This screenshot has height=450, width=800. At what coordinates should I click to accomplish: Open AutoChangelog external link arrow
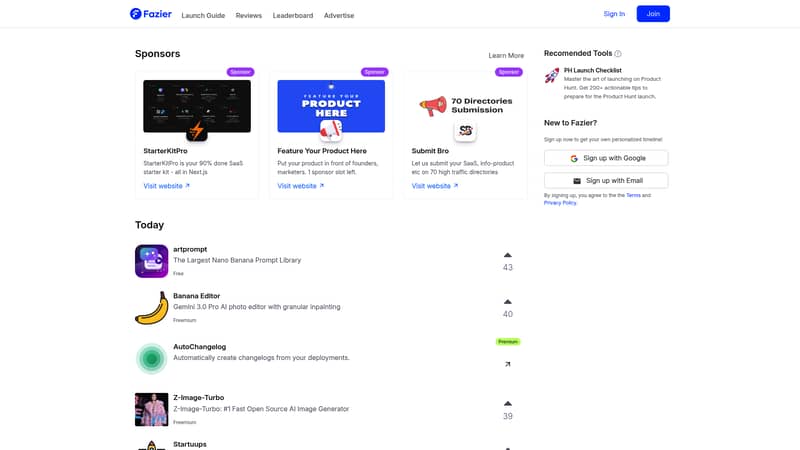507,364
